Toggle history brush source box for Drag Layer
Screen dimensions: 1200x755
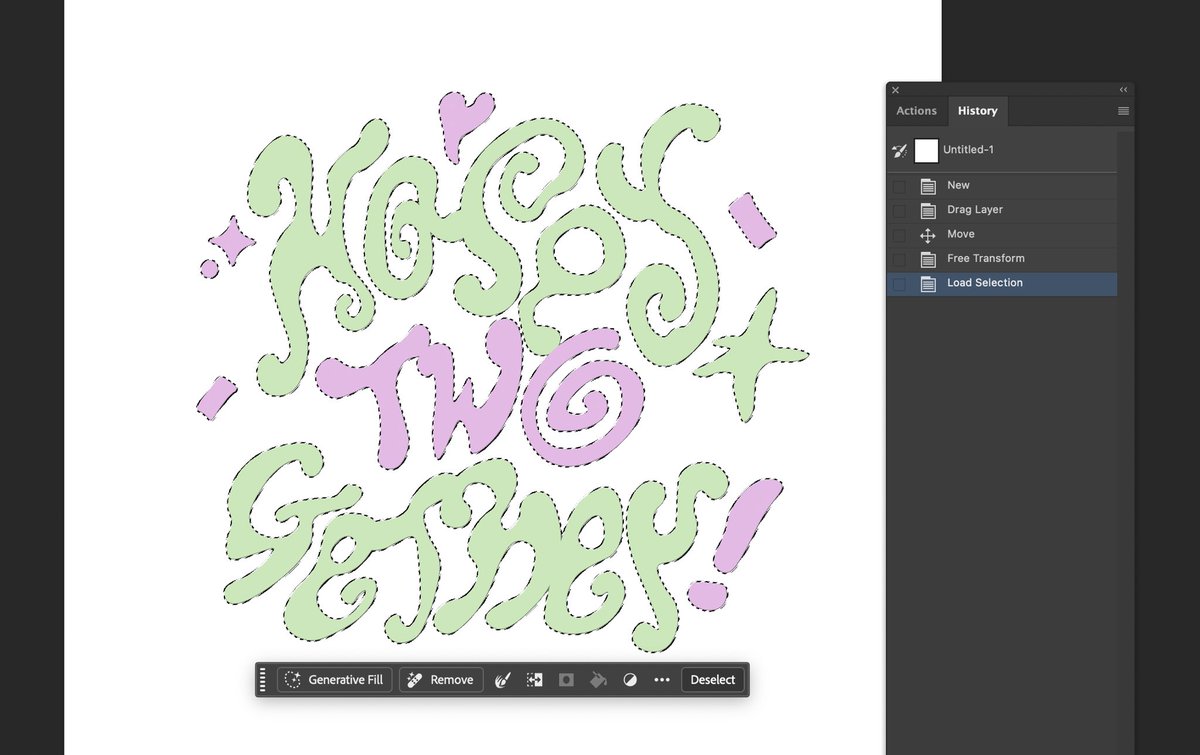[x=899, y=210]
